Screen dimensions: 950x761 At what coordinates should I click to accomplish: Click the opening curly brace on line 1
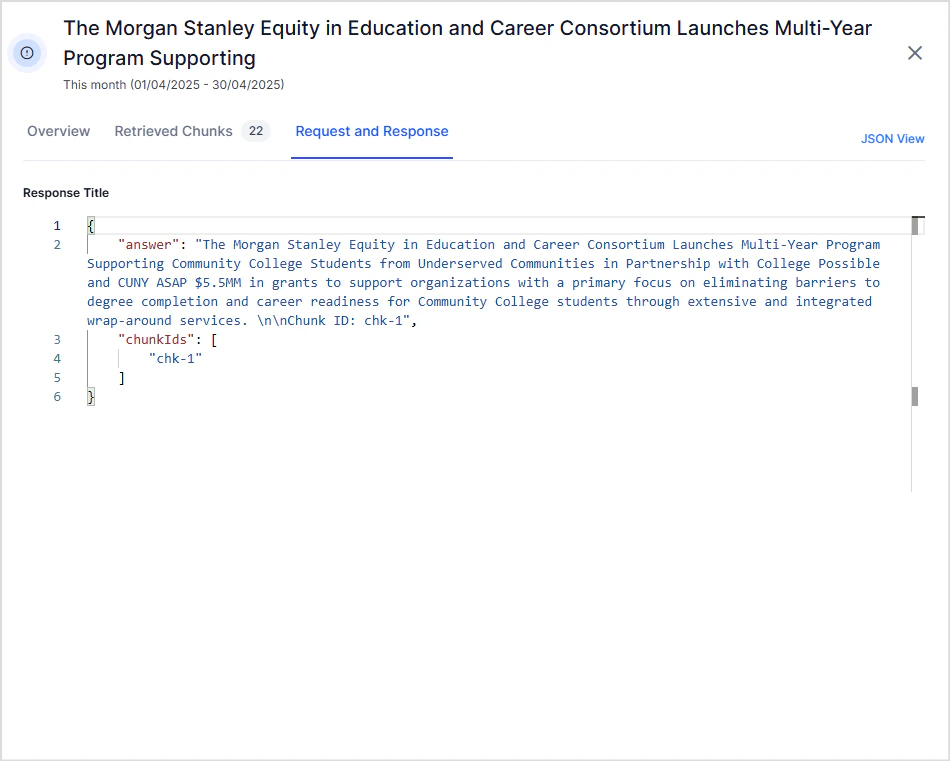[91, 226]
